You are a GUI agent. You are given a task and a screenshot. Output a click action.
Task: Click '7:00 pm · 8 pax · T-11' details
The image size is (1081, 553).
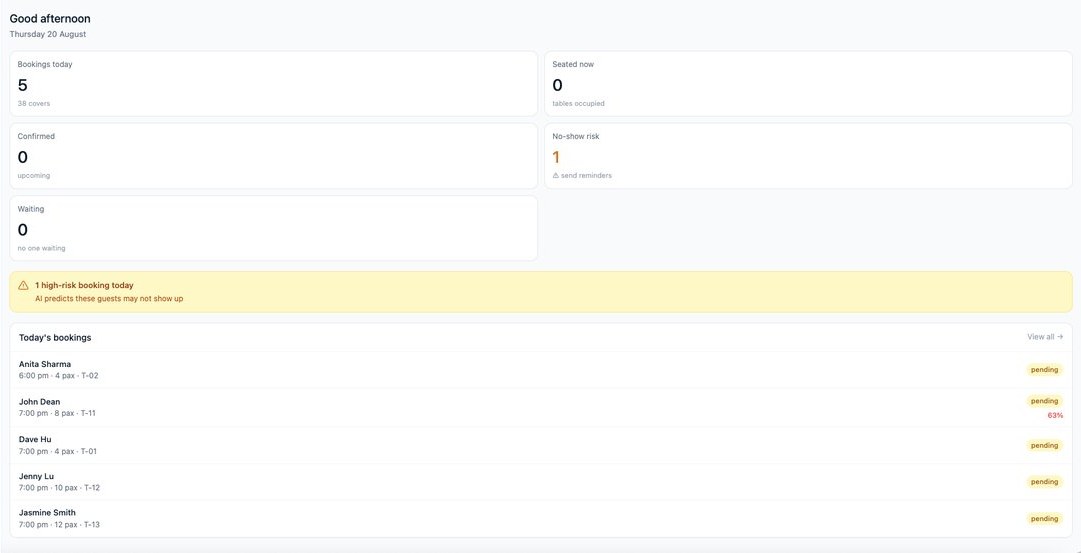pos(57,413)
